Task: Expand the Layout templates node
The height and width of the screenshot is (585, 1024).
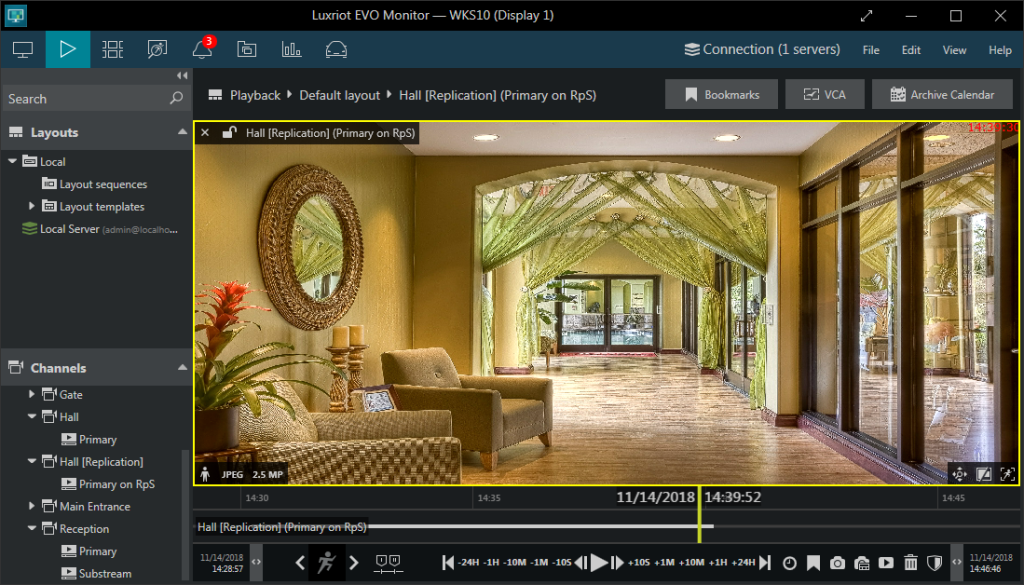Action: click(31, 206)
